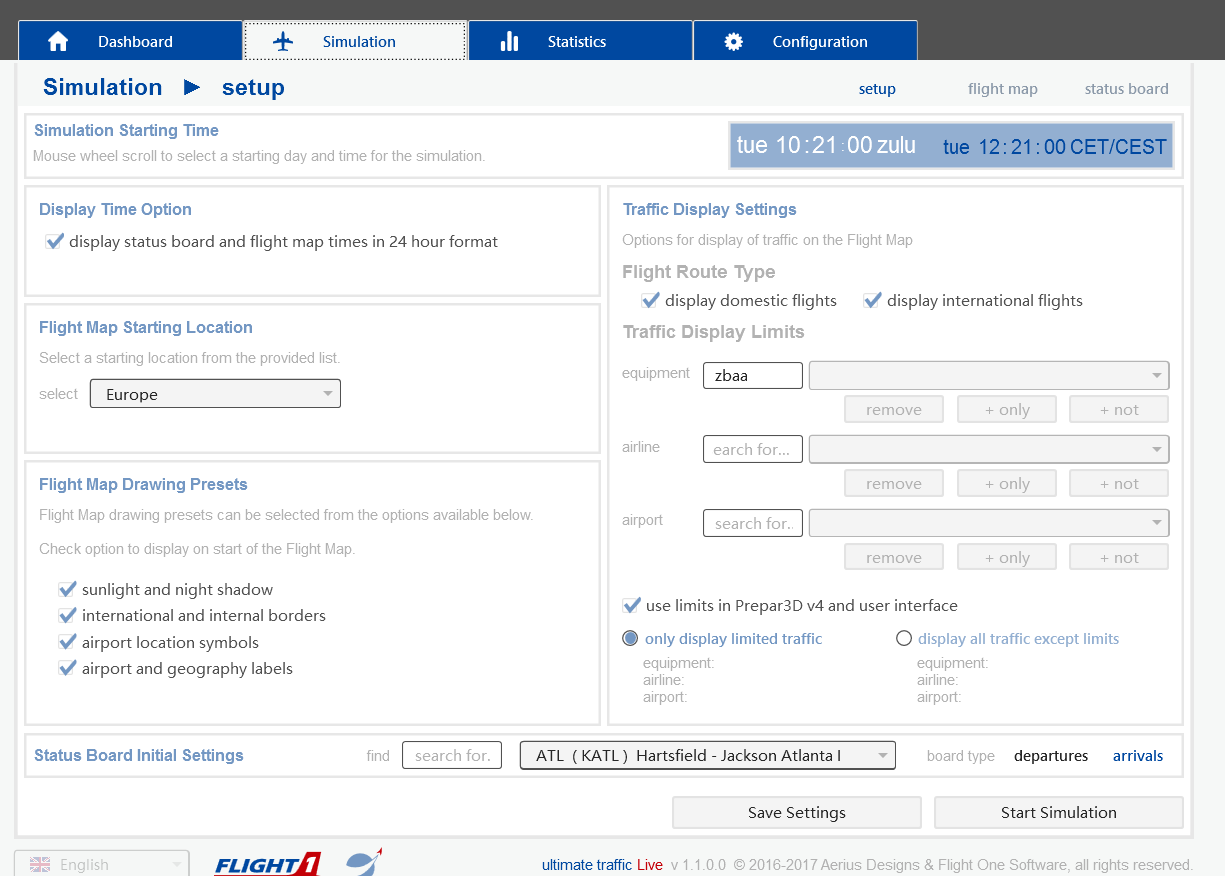Click the Aerius Designs logo in footer
Screen dimensions: 1225x876
pyautogui.click(x=364, y=862)
